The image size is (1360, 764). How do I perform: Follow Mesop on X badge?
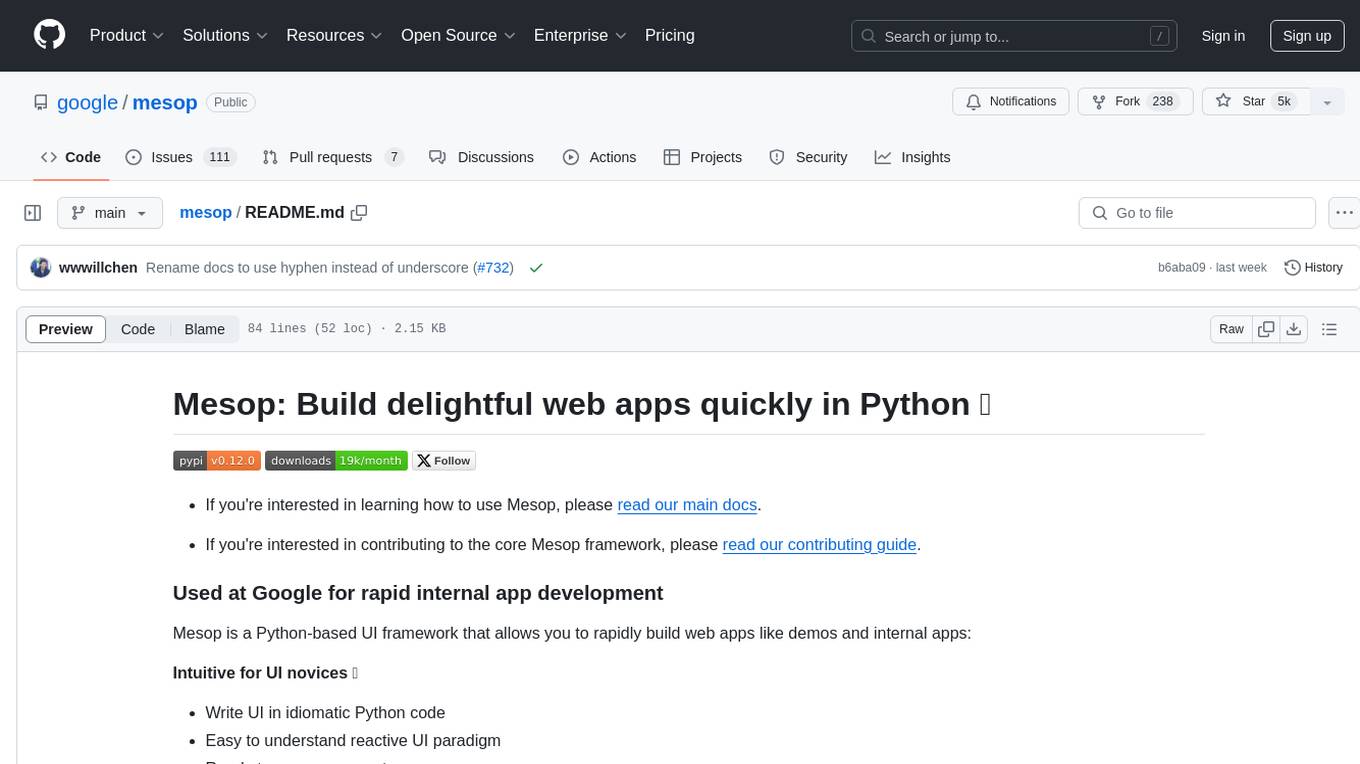coord(444,461)
